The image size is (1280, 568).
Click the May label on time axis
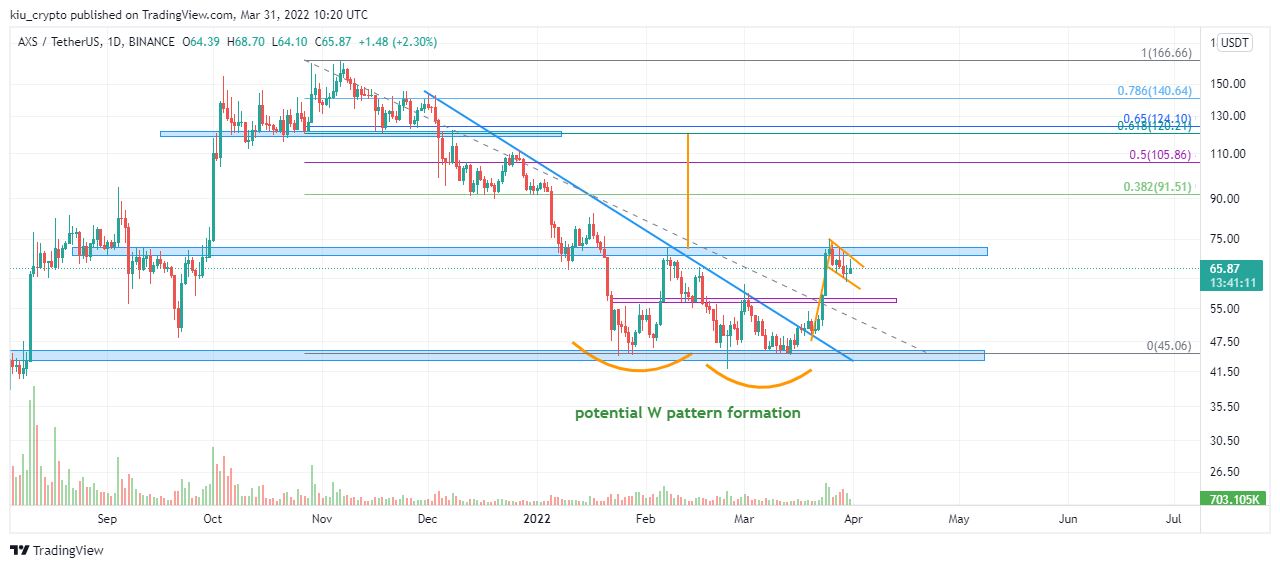coord(959,520)
